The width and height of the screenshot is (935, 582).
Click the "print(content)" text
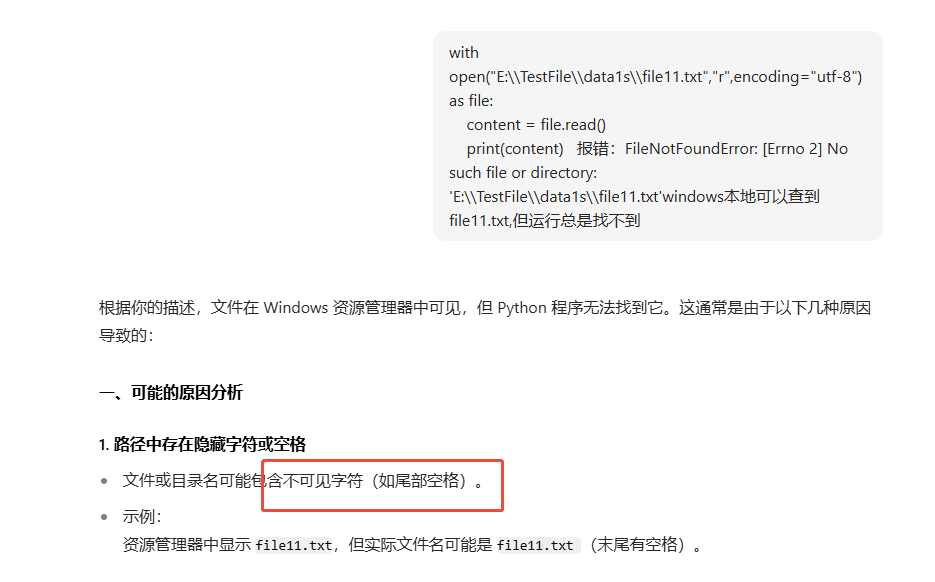[515, 149]
